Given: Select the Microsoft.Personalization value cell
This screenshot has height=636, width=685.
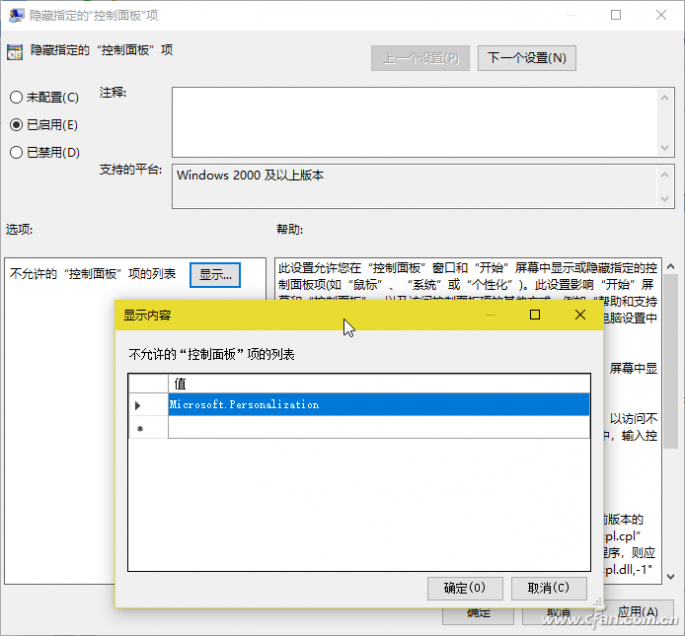Looking at the screenshot, I should (x=378, y=405).
